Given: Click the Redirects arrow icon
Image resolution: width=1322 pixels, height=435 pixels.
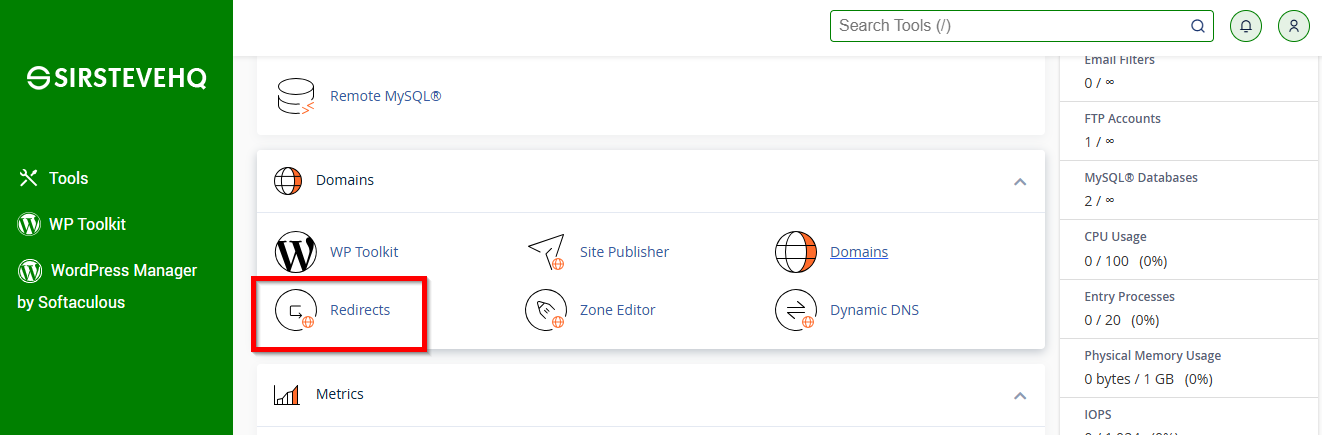Looking at the screenshot, I should point(295,310).
